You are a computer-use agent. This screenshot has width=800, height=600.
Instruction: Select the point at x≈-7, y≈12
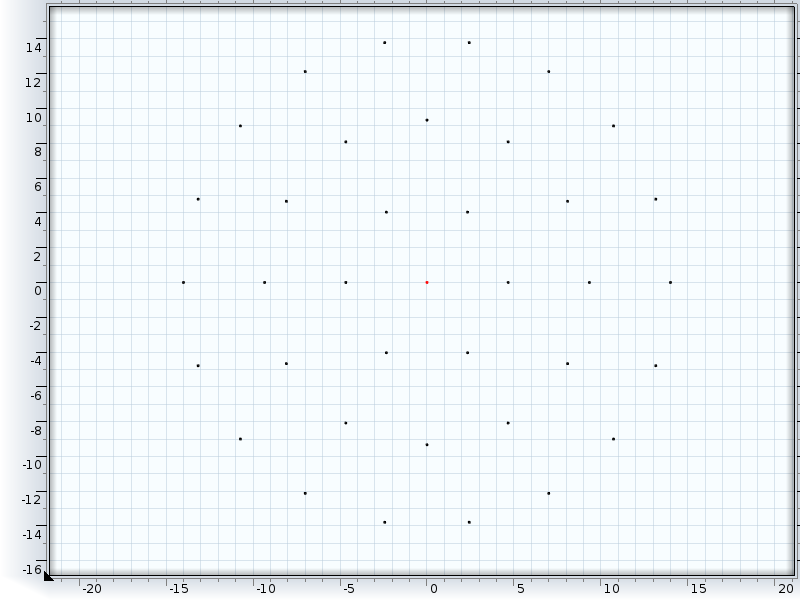[x=305, y=71]
